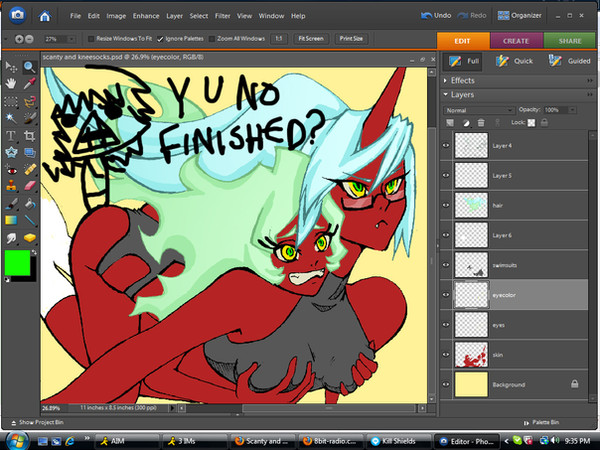Uncheck Ignore Palettes checkbox

[161, 38]
